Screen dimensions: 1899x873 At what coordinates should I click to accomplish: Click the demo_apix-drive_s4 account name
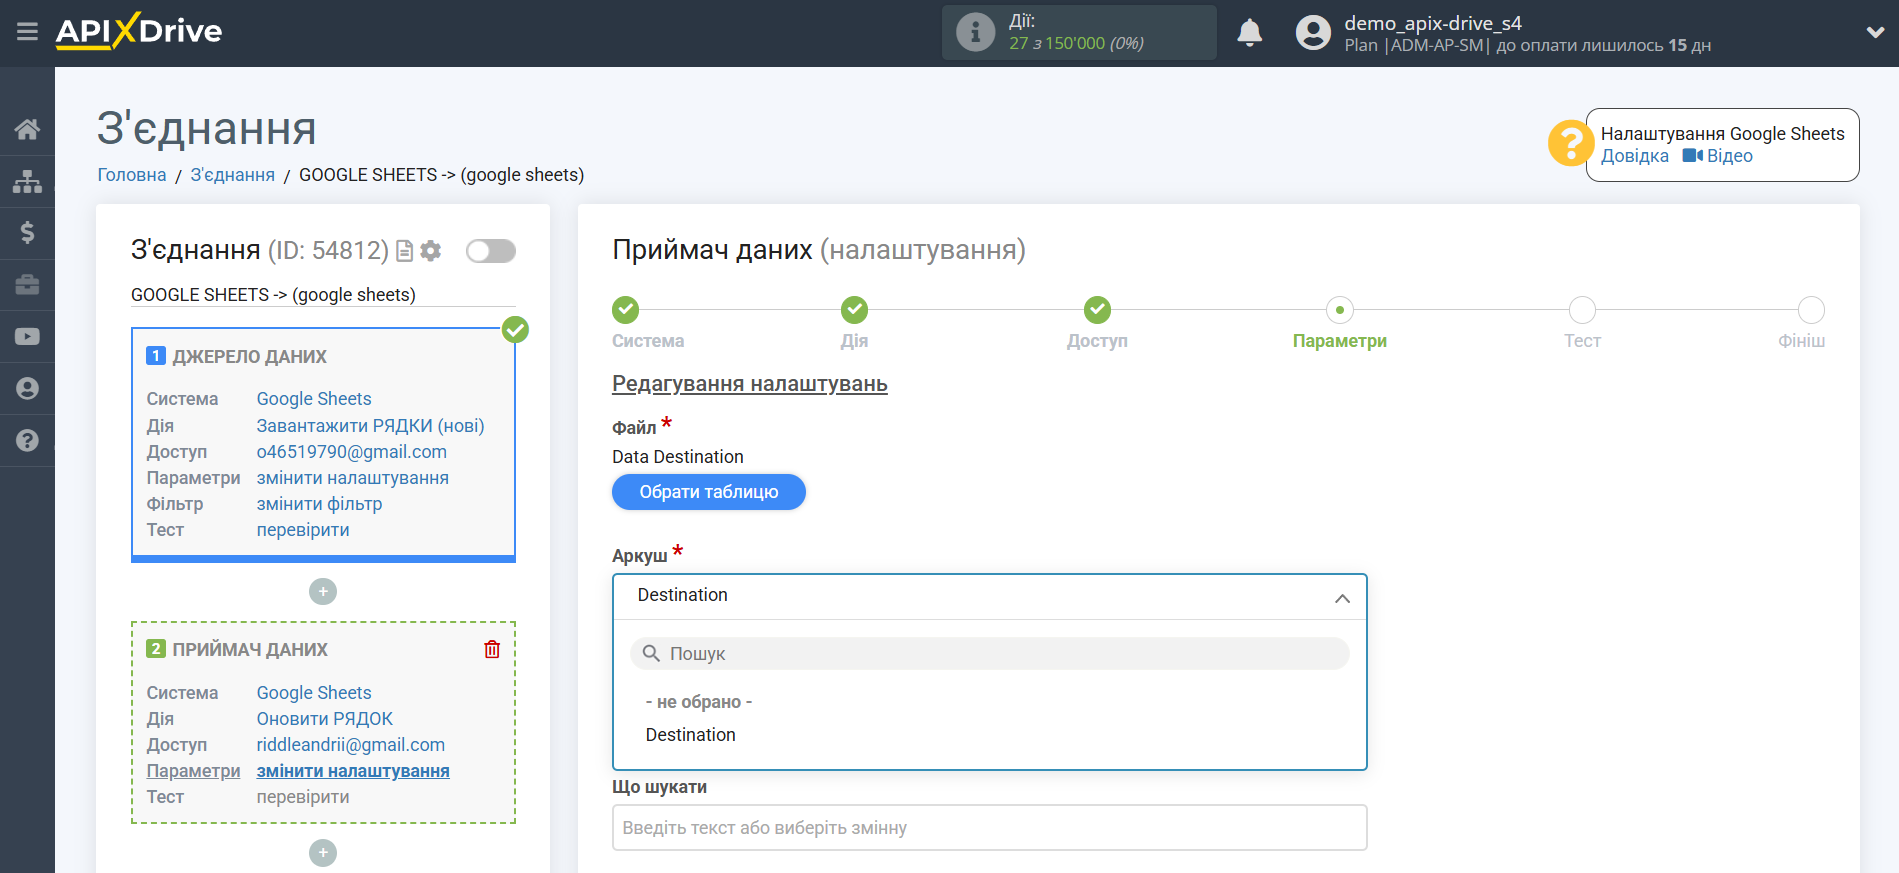click(x=1432, y=23)
